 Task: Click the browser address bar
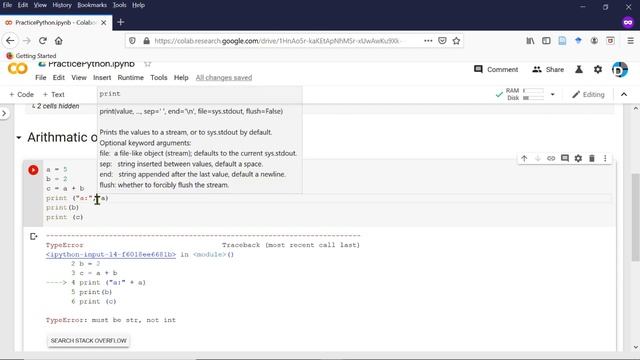pyautogui.click(x=278, y=41)
